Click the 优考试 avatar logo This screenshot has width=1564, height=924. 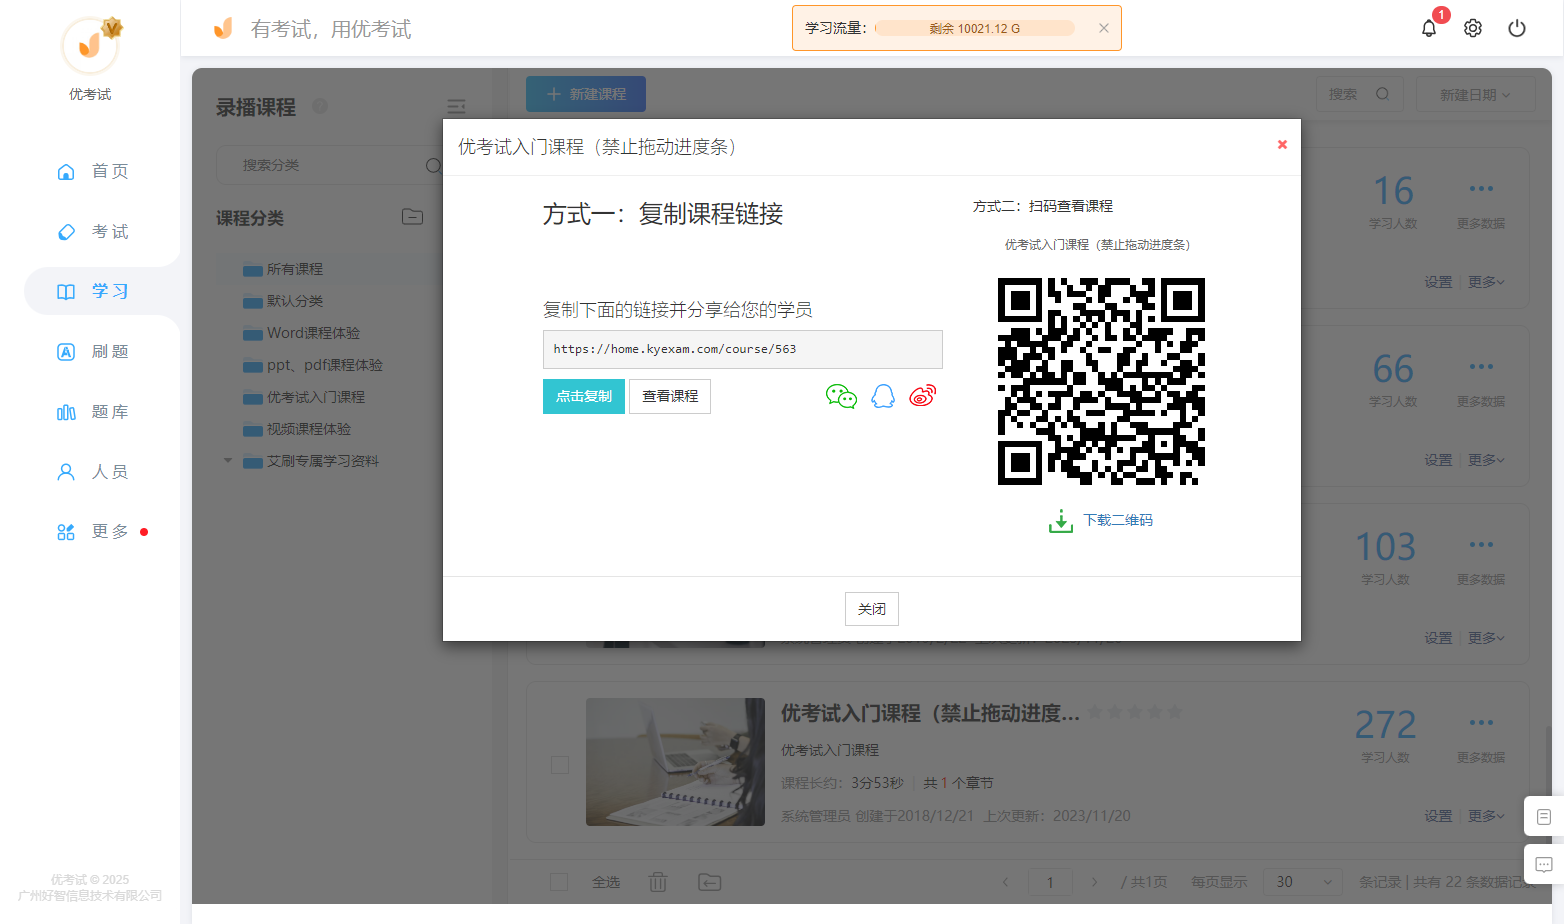pyautogui.click(x=90, y=46)
